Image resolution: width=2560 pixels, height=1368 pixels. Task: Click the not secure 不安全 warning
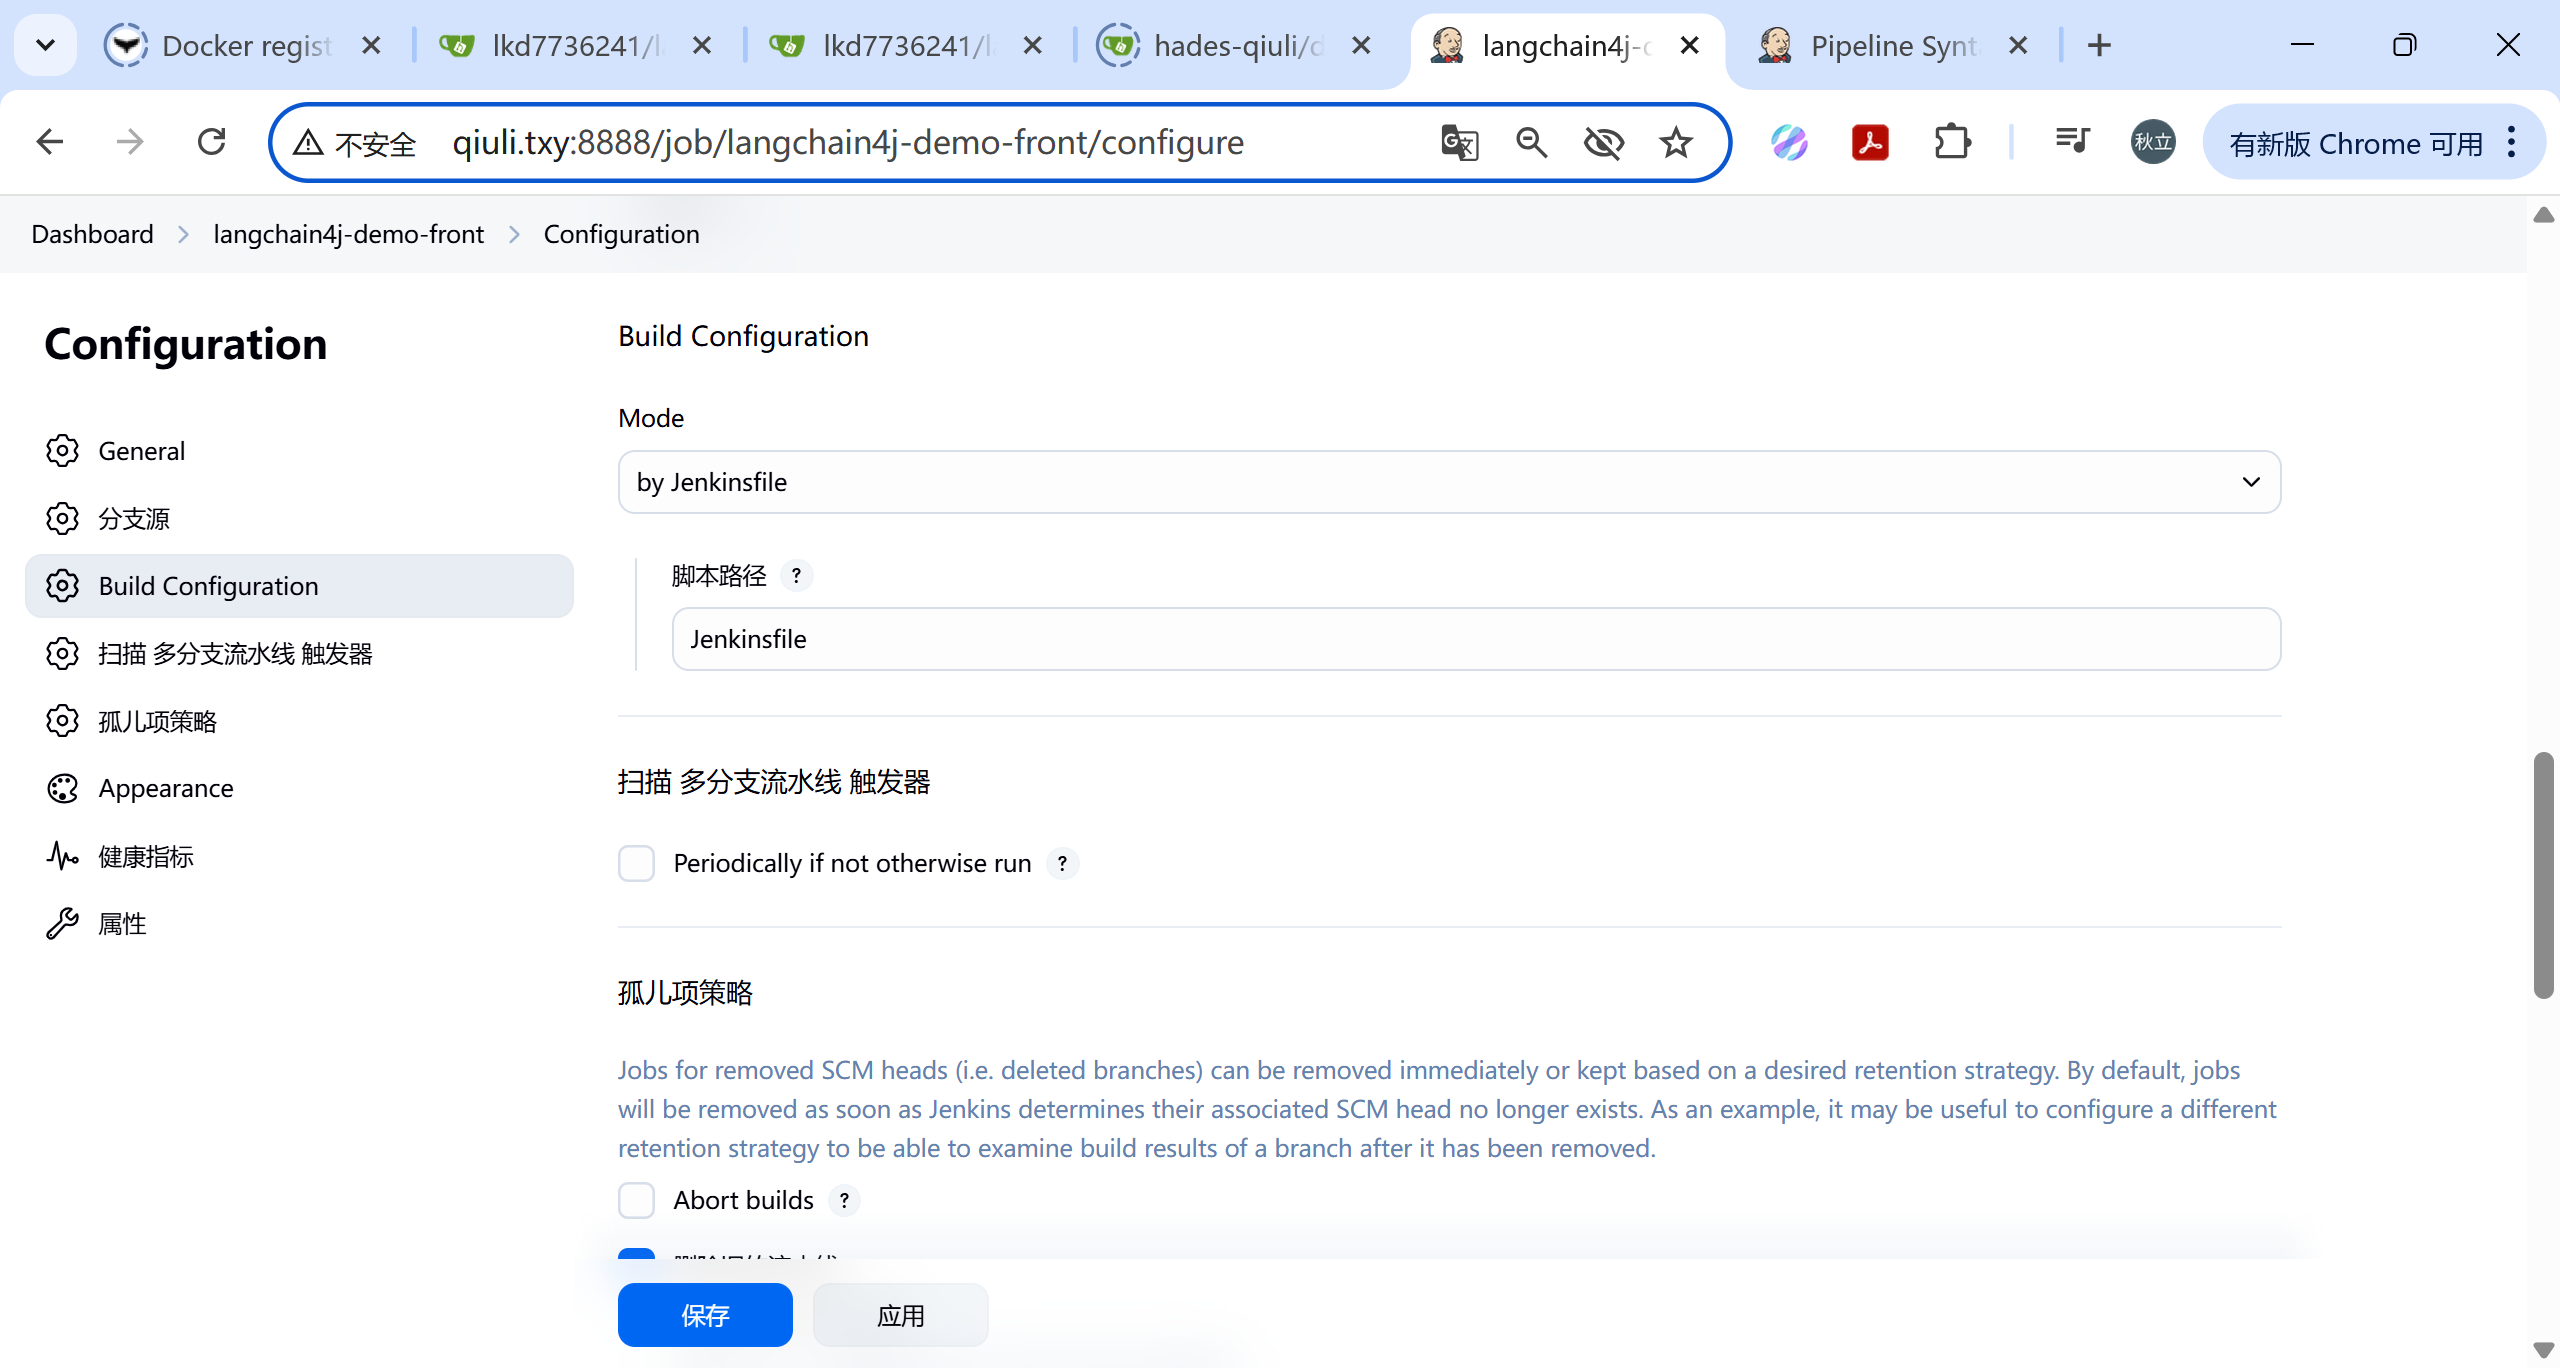(x=355, y=143)
